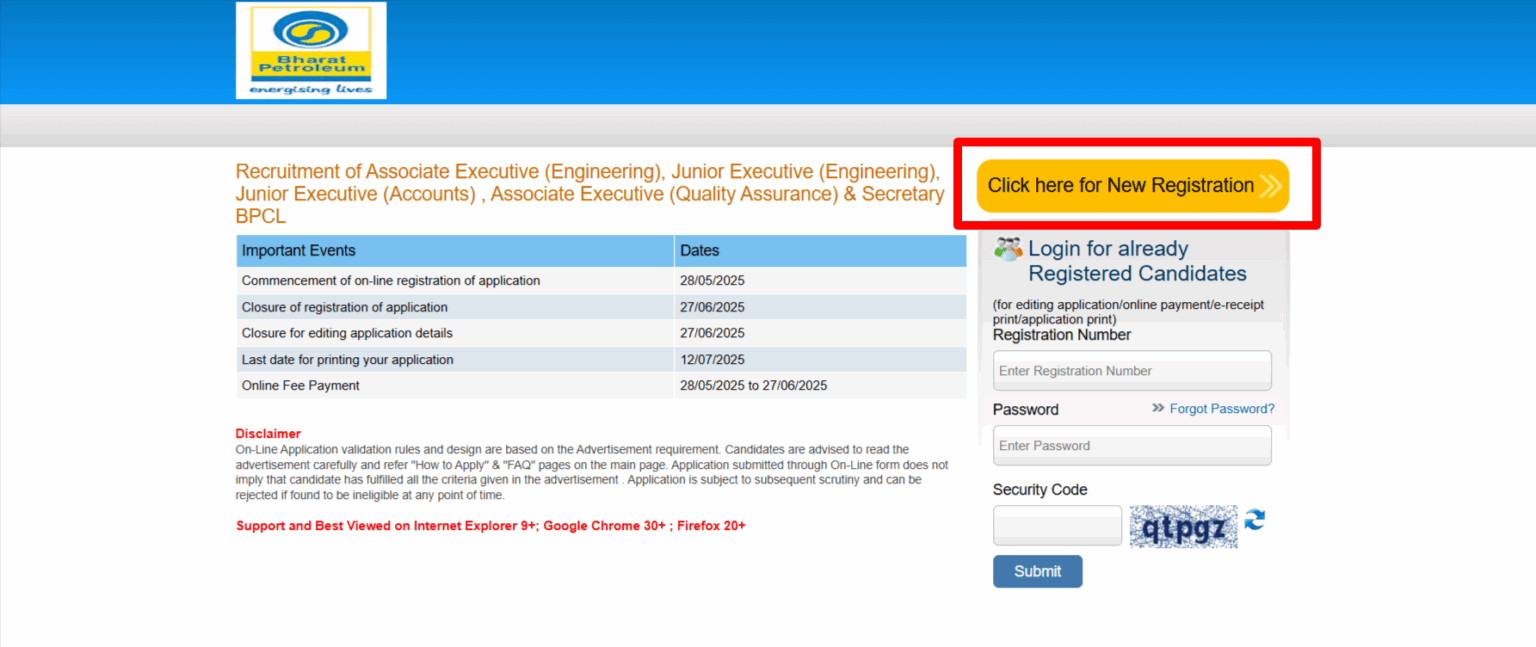Click the Registration Number input field
1536x647 pixels.
pyautogui.click(x=1131, y=370)
